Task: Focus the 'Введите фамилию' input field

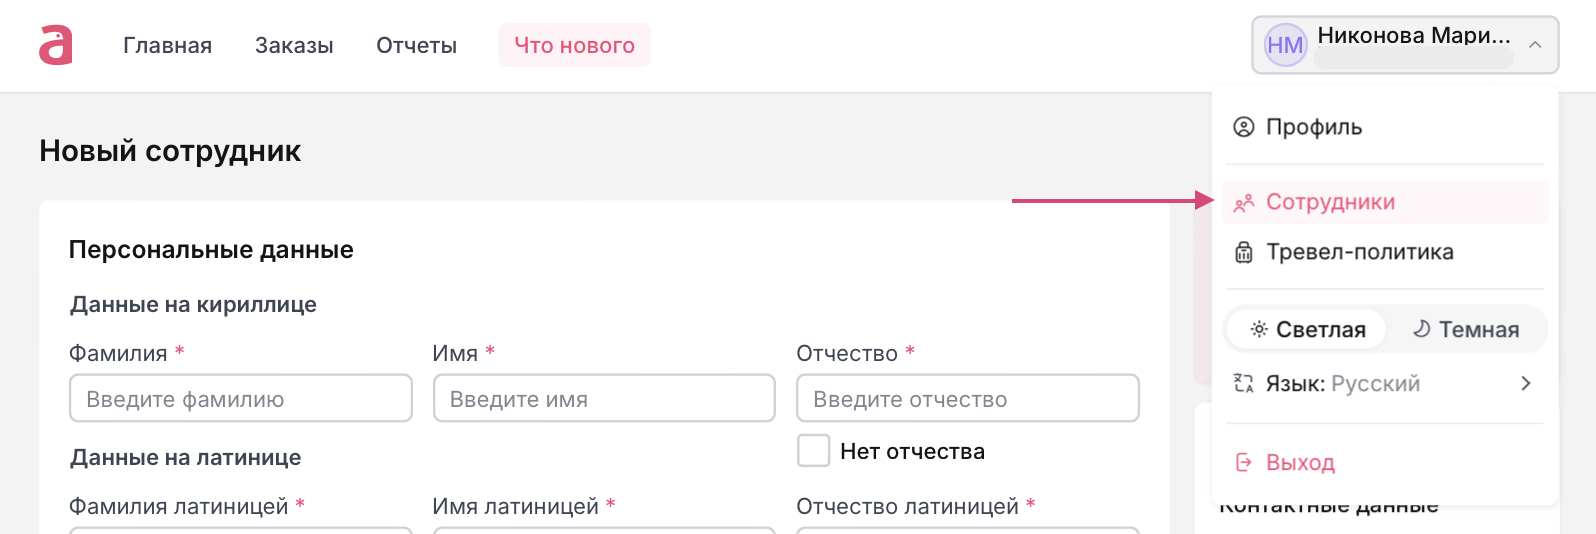Action: [240, 399]
